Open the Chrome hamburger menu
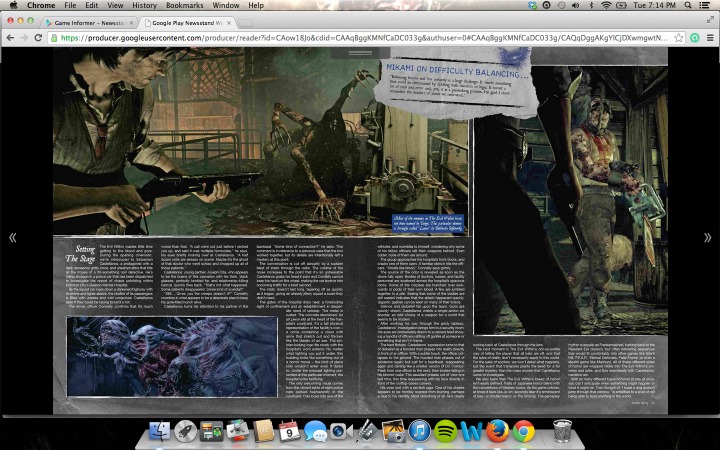 click(x=710, y=38)
